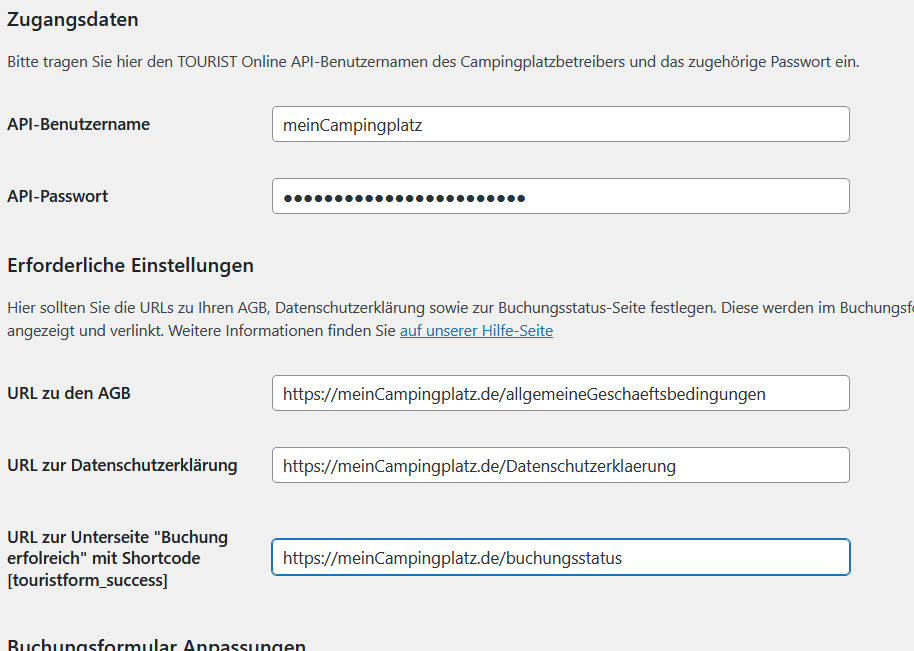
Task: Click the 'URL zur Unterseite Buchung erfolgreich' label
Action: coord(117,547)
